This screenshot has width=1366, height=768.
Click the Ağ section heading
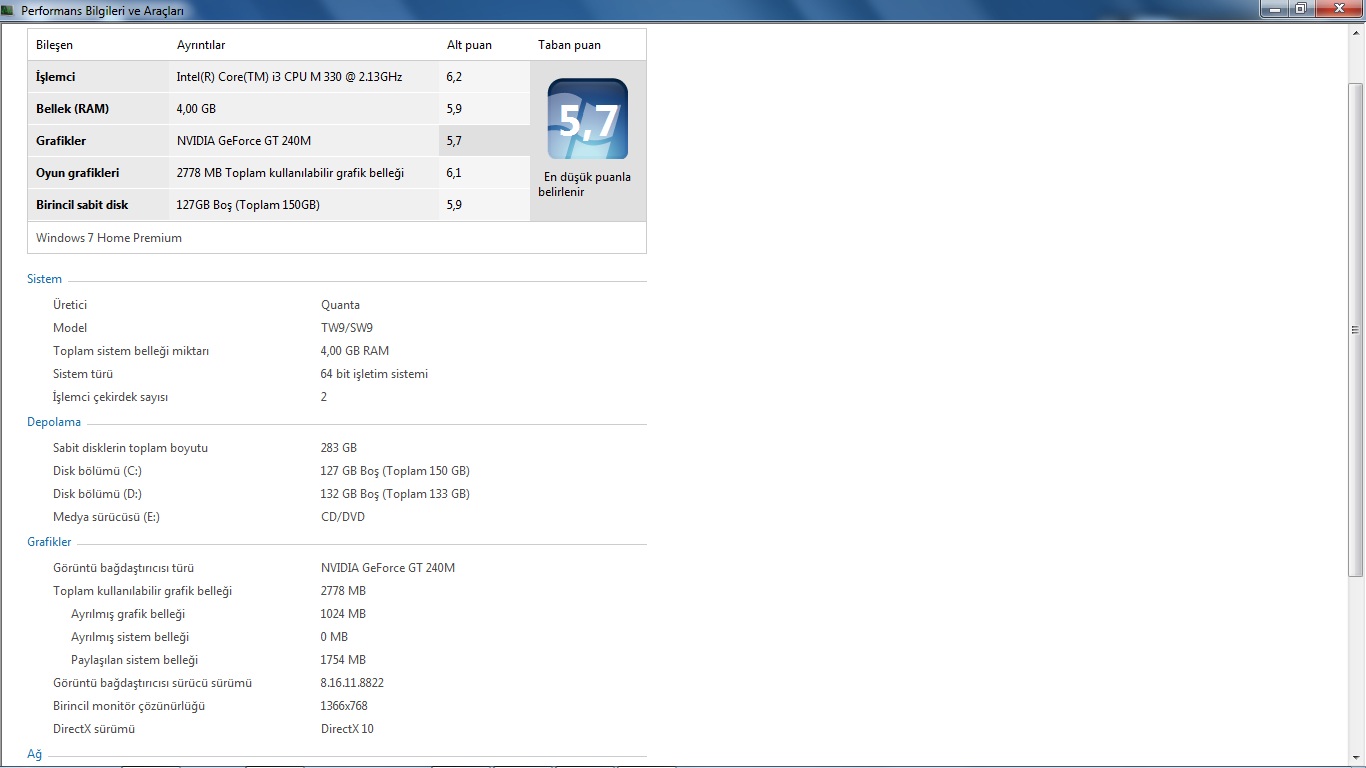coord(35,754)
